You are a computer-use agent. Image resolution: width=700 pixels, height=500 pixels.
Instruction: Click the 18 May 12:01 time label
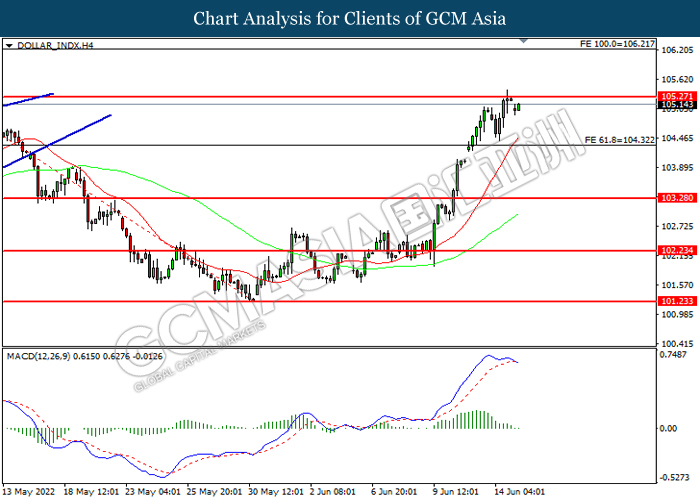click(x=92, y=492)
